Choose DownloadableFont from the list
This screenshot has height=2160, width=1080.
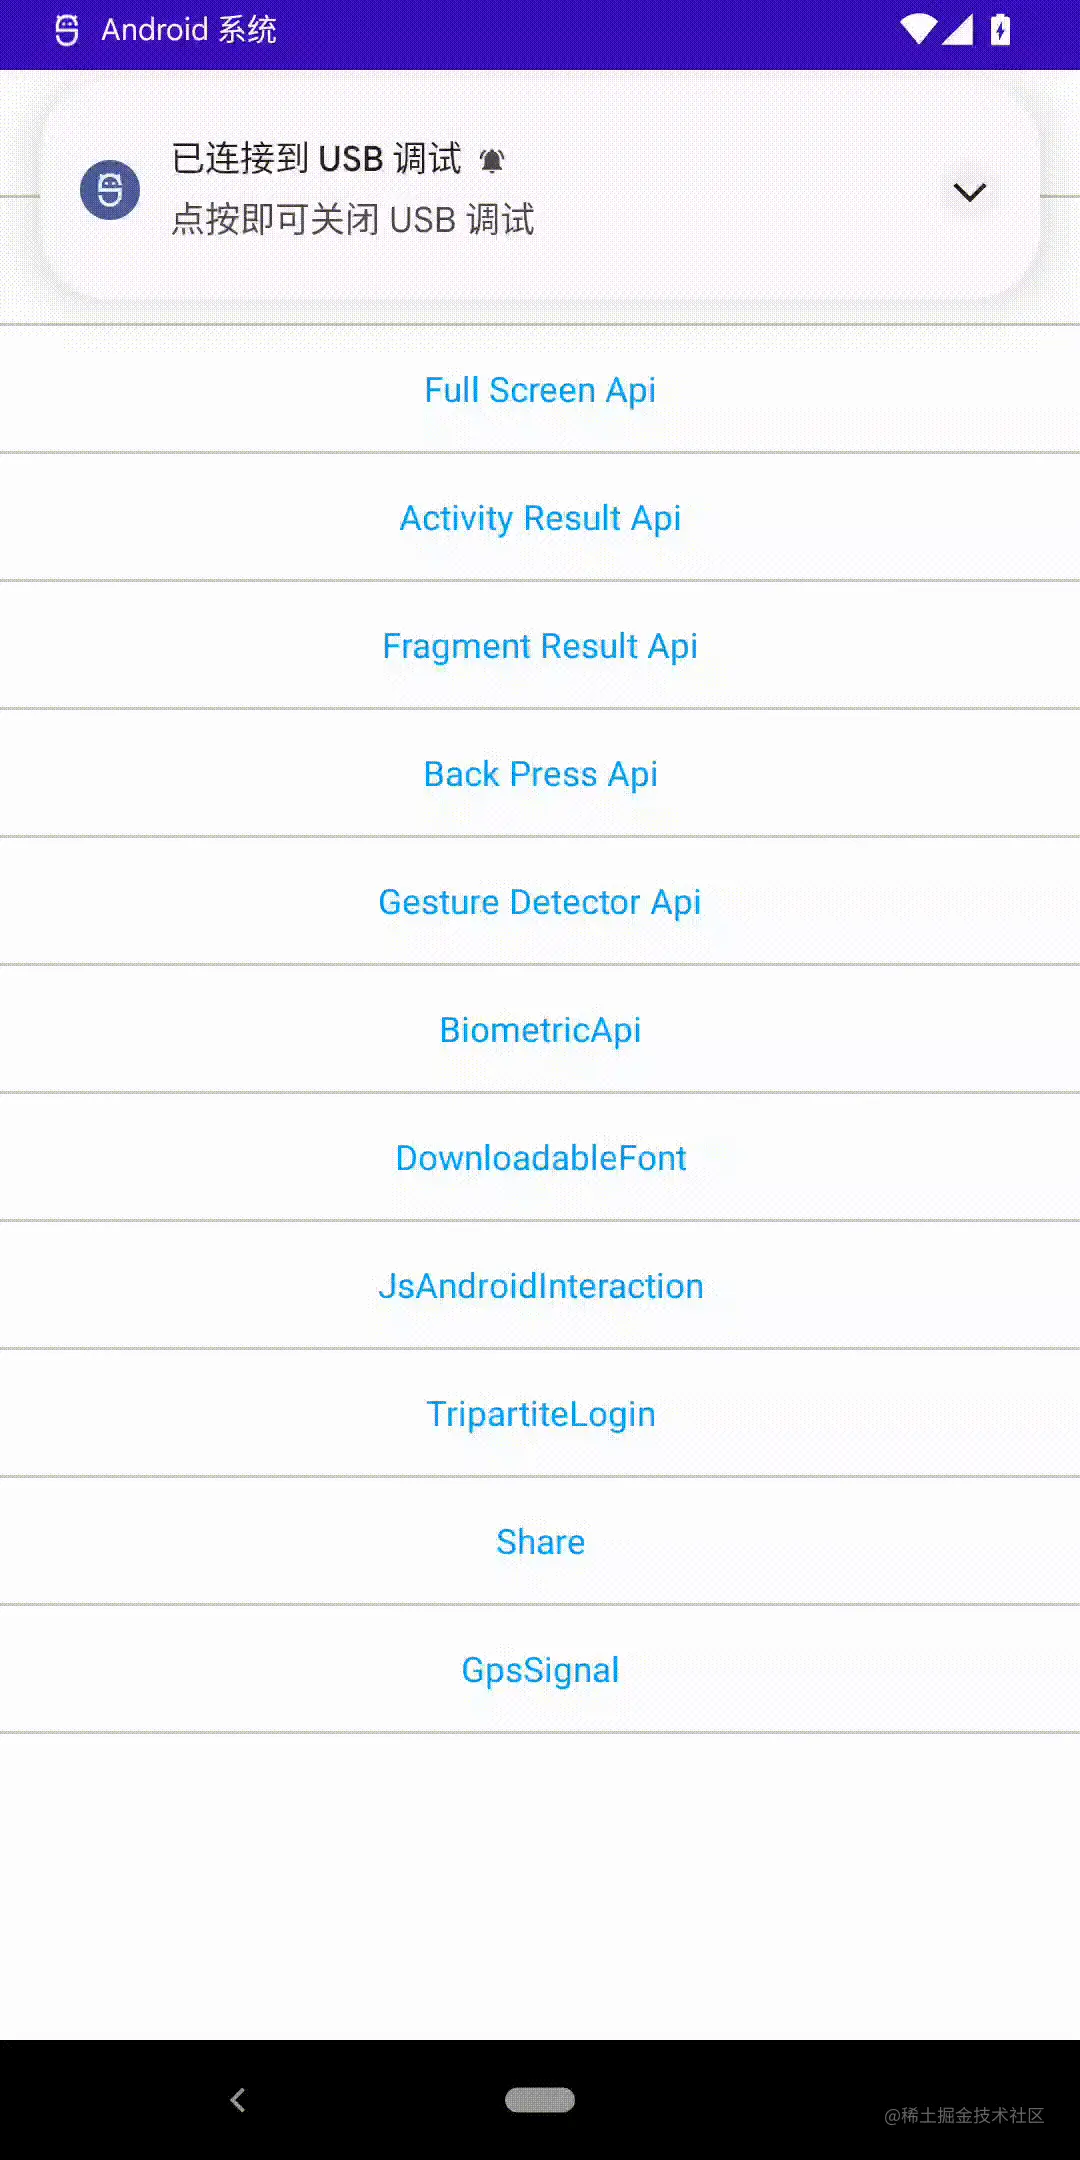540,1158
